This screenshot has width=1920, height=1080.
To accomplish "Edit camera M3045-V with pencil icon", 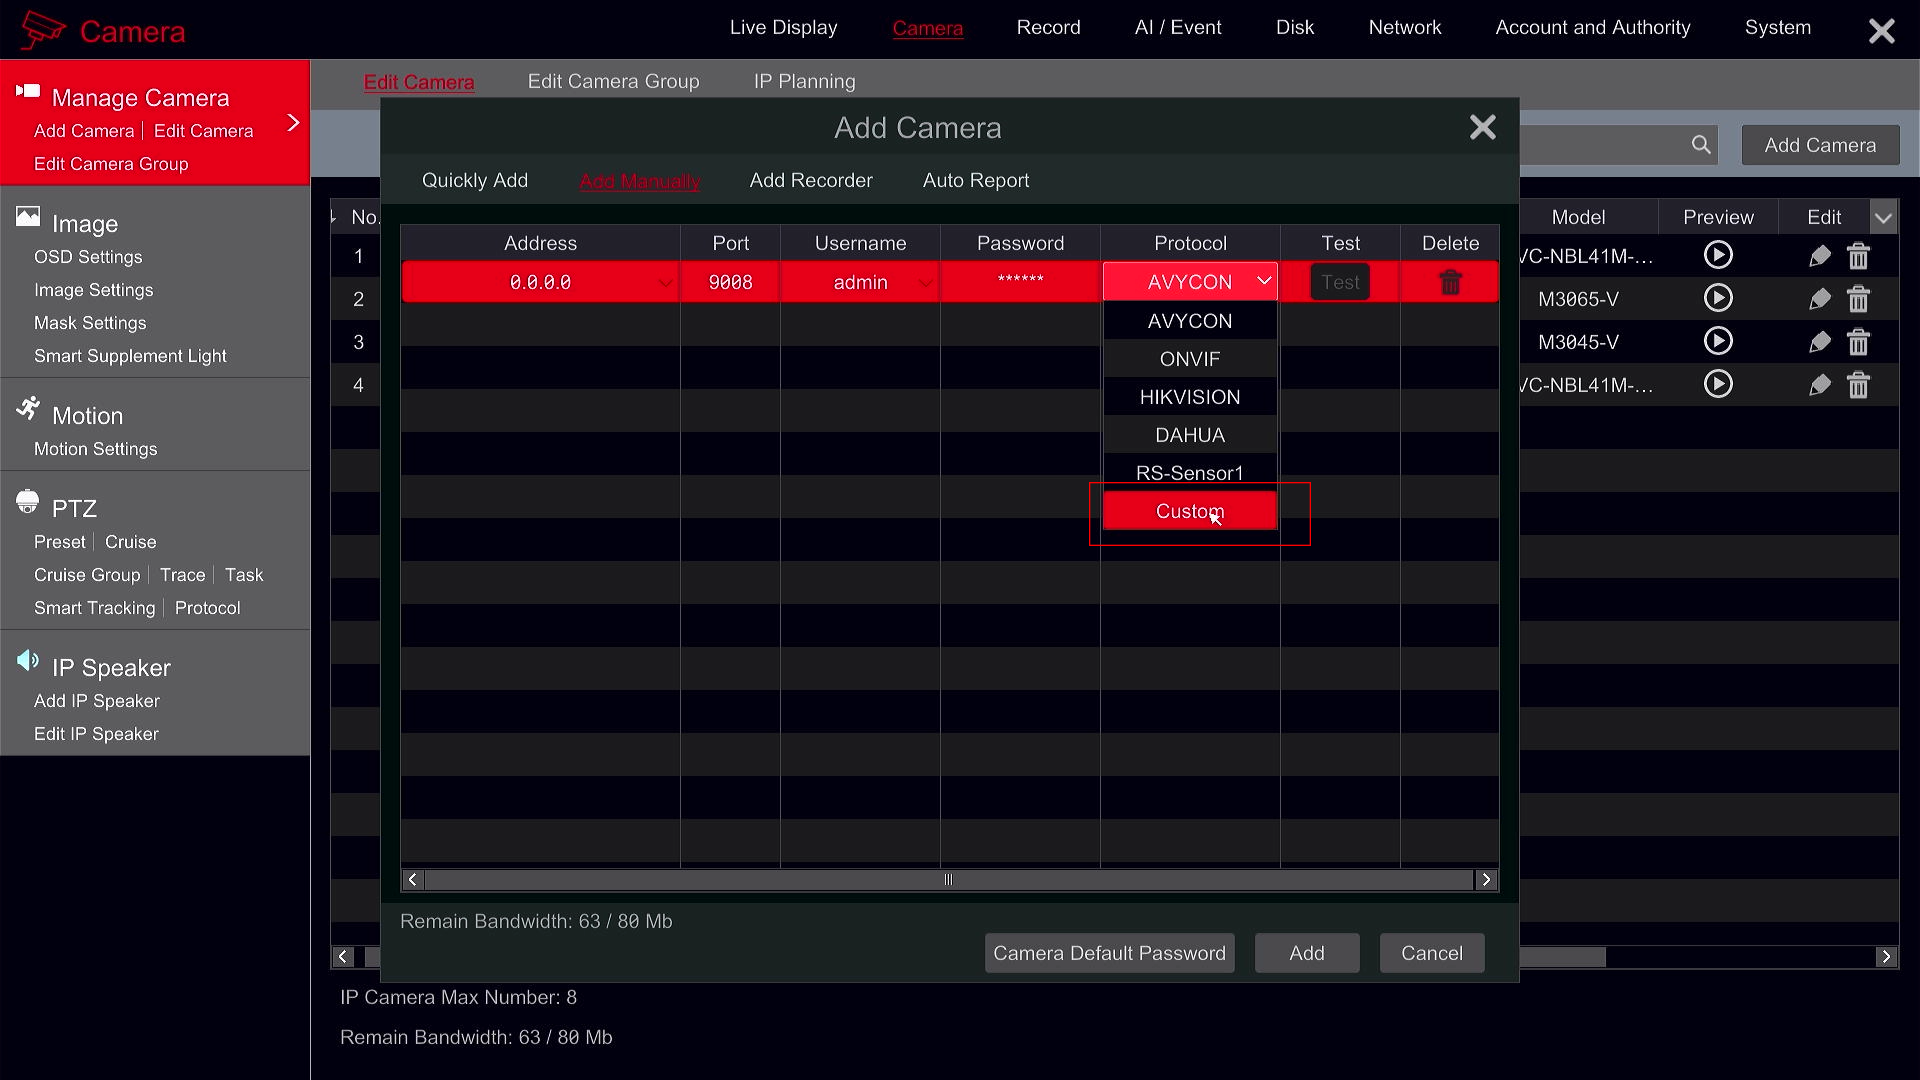I will pyautogui.click(x=1819, y=342).
